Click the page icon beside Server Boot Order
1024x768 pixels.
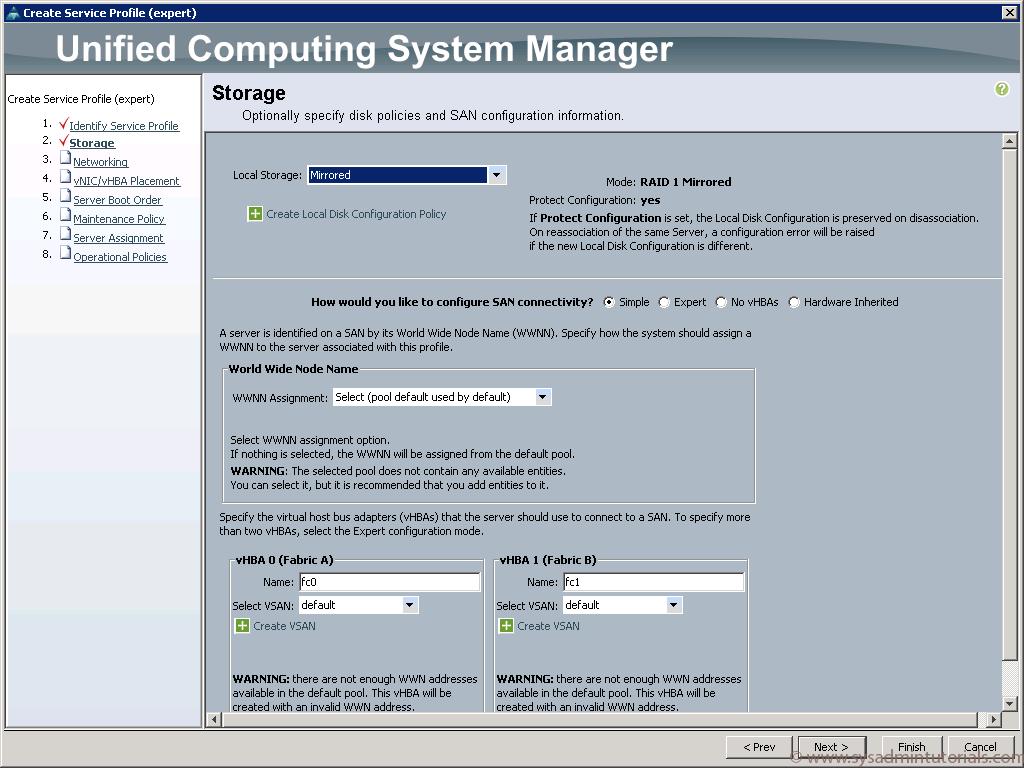[x=65, y=195]
